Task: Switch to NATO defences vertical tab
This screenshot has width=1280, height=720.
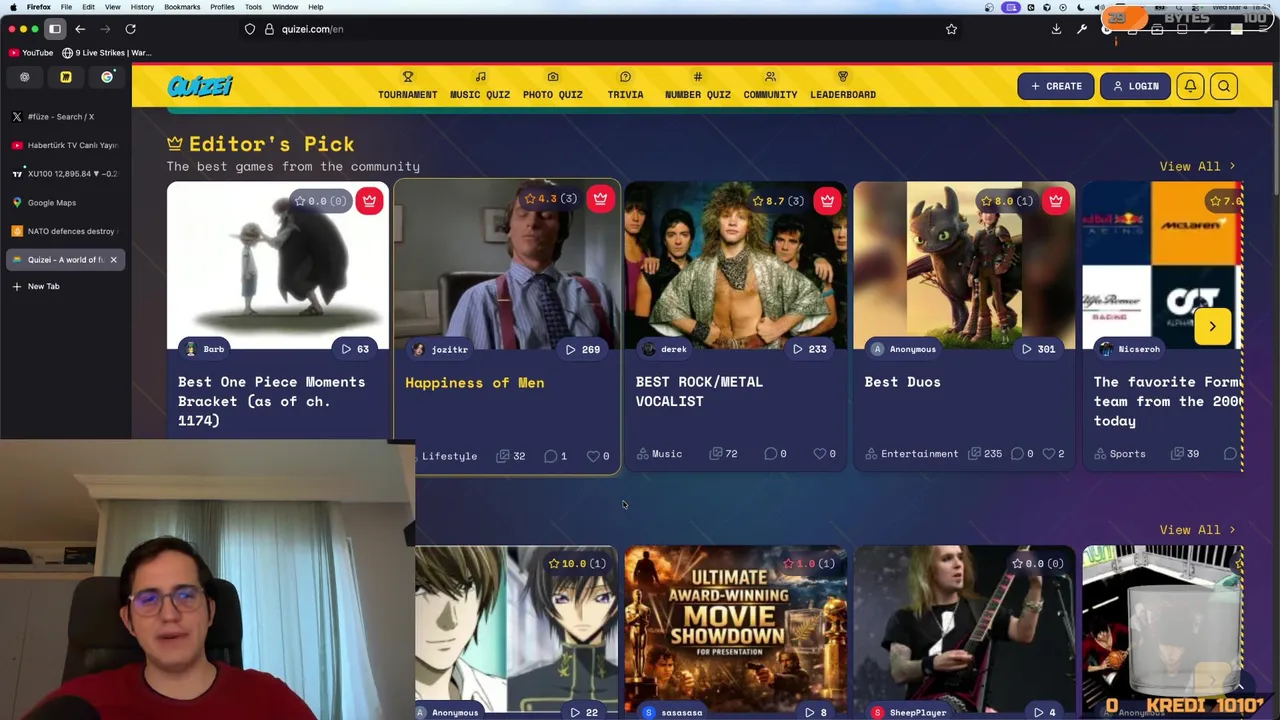Action: (66, 231)
